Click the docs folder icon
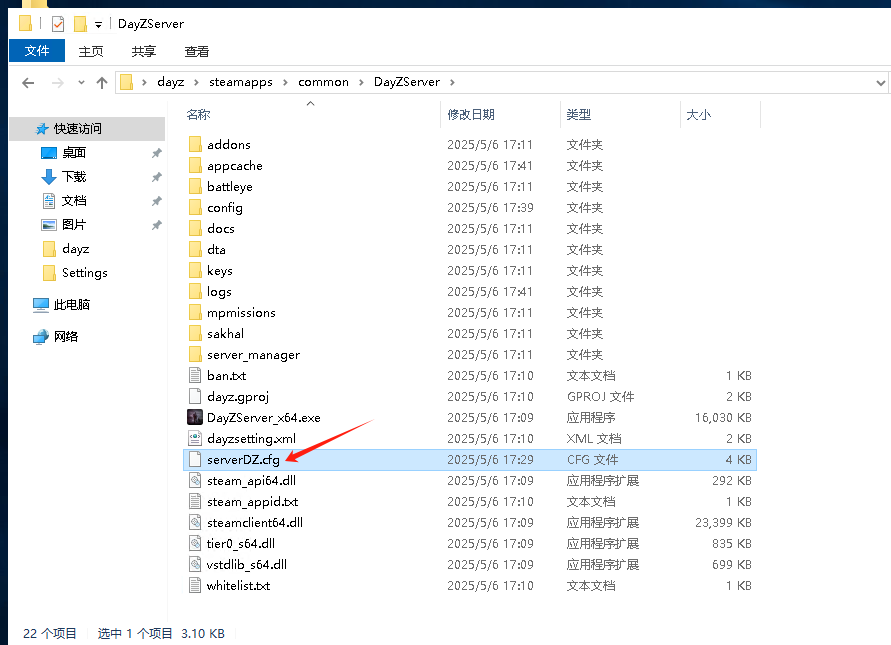This screenshot has height=645, width=891. pos(195,228)
